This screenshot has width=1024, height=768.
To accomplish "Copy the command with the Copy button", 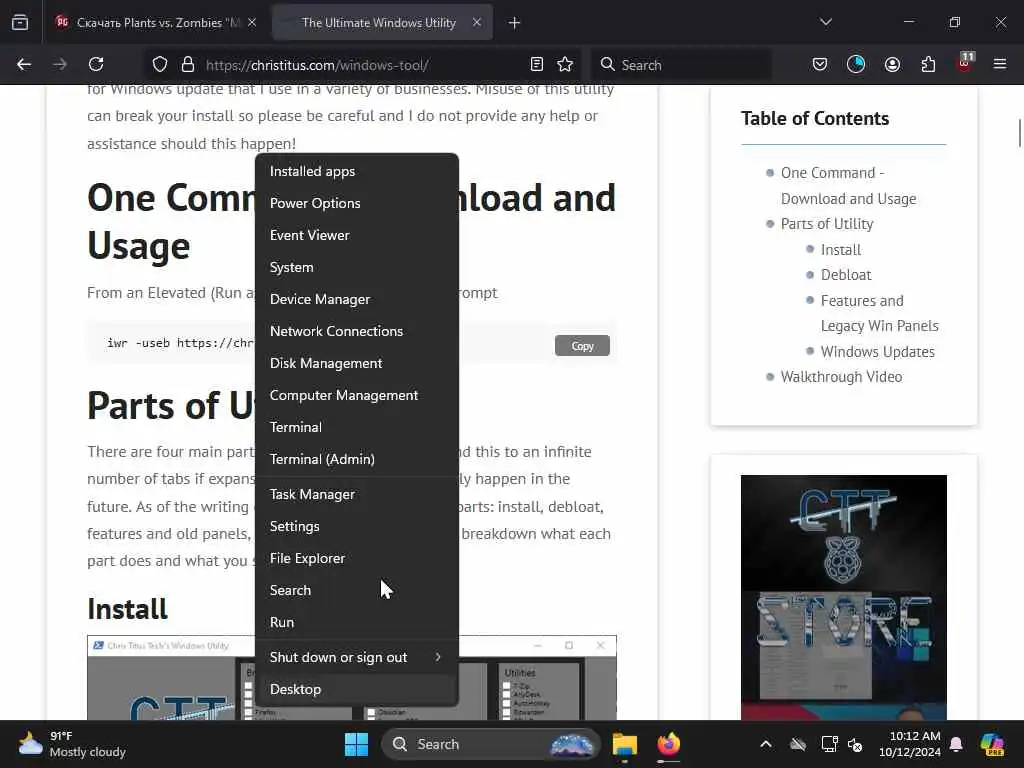I will pos(582,345).
